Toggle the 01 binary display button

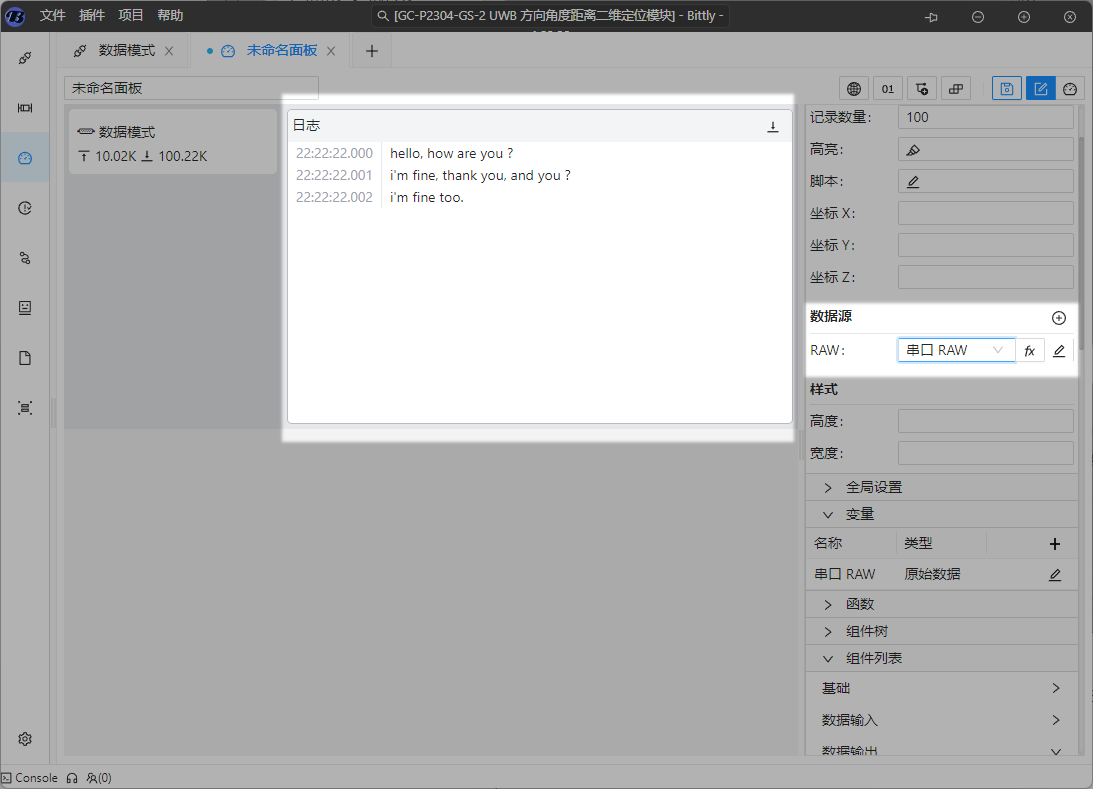point(888,88)
